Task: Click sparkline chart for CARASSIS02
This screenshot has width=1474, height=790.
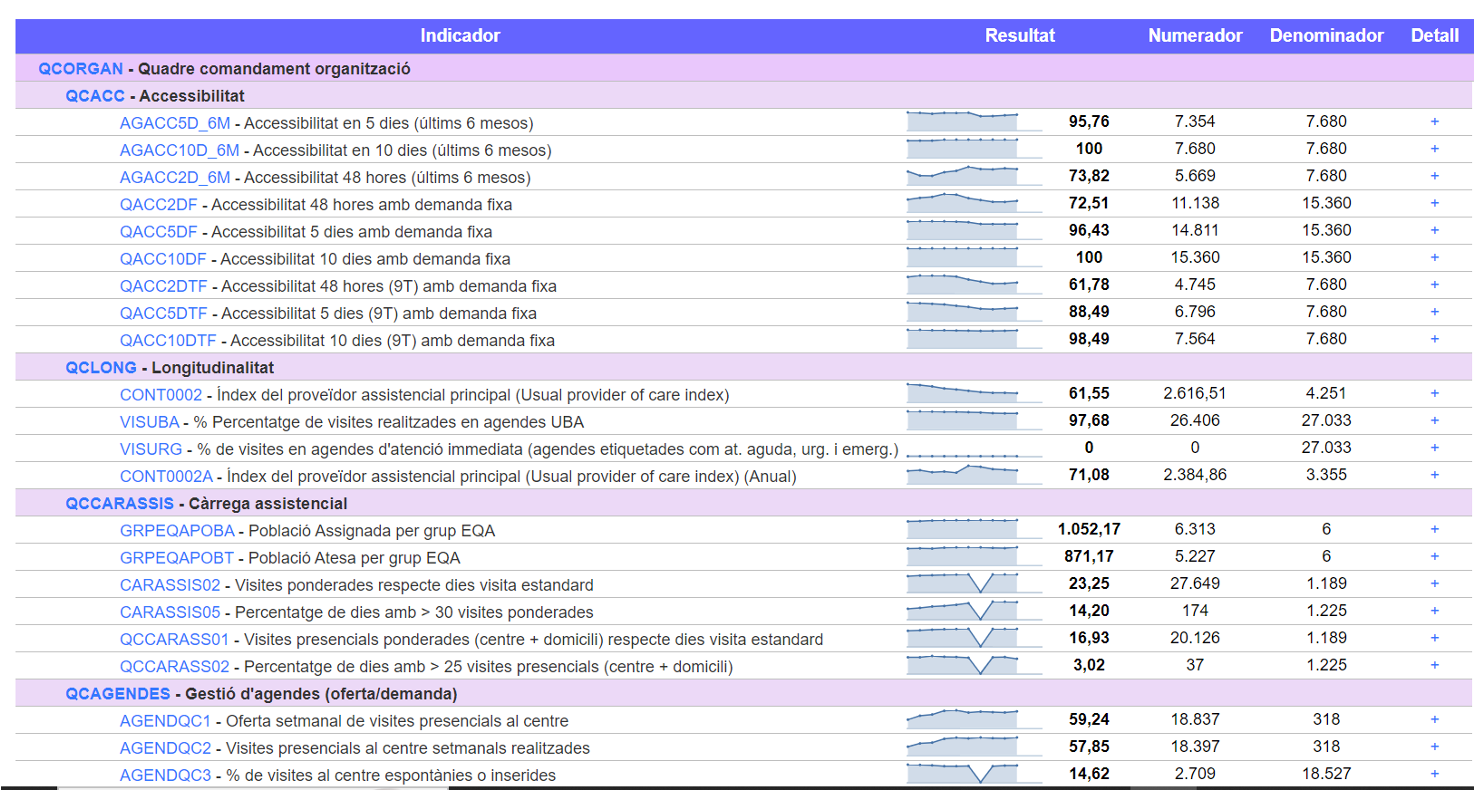Action: 973,583
